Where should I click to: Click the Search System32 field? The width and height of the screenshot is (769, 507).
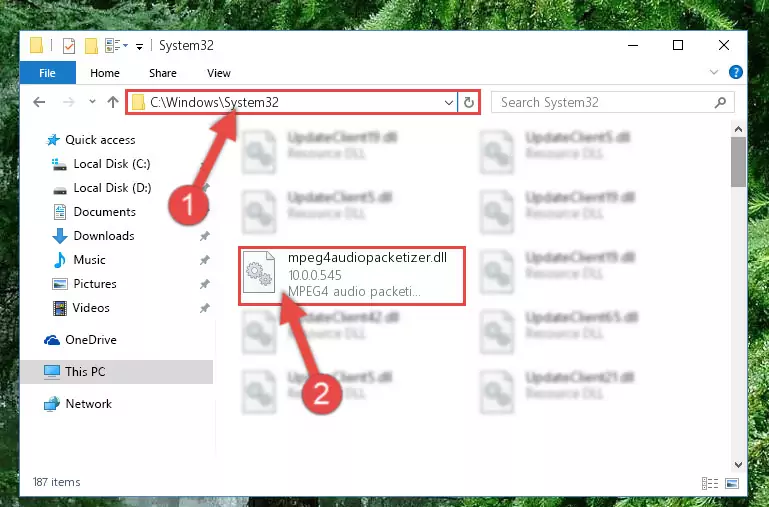tap(613, 102)
